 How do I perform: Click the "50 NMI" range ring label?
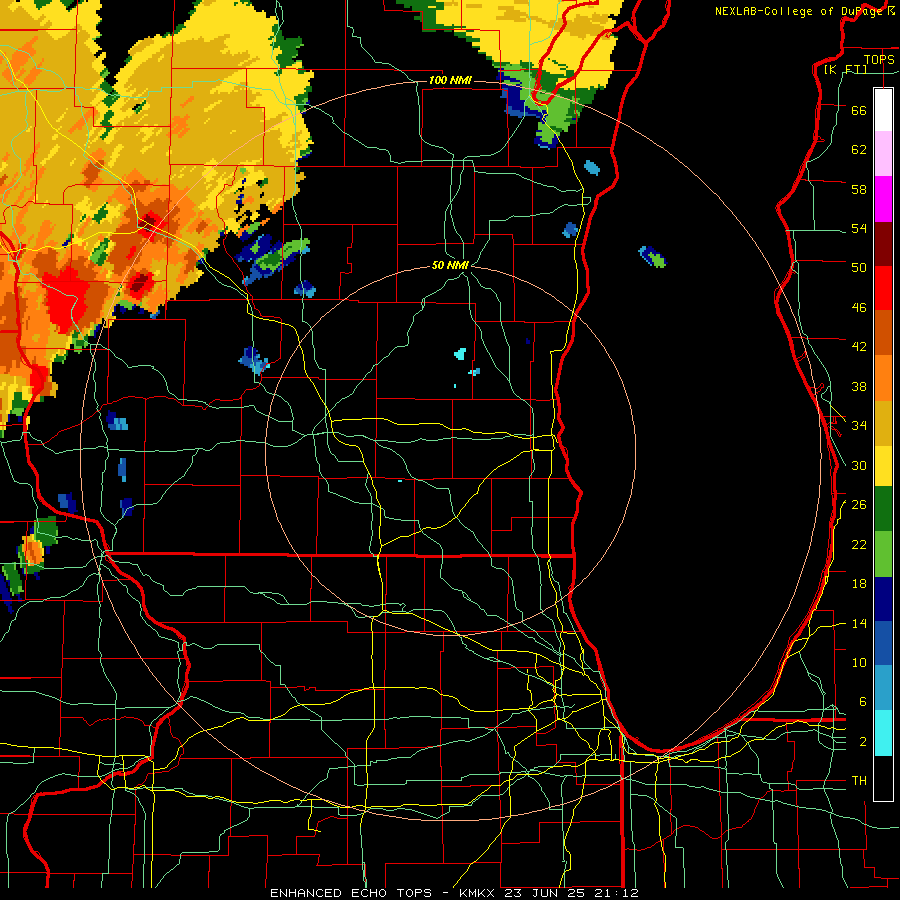pos(450,265)
